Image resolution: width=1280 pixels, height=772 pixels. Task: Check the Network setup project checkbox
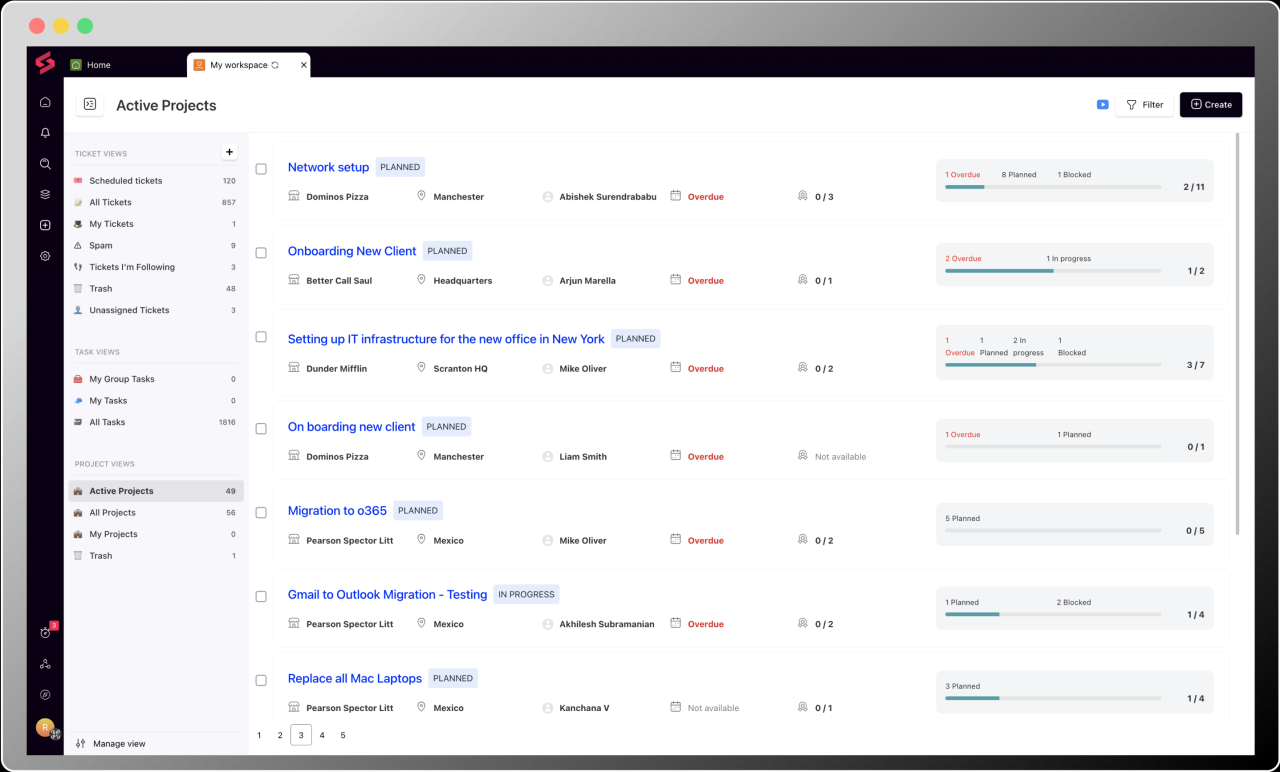point(261,169)
